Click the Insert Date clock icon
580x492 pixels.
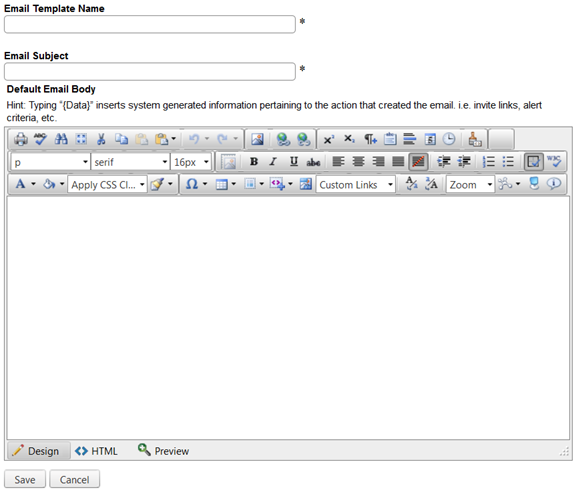pos(449,139)
